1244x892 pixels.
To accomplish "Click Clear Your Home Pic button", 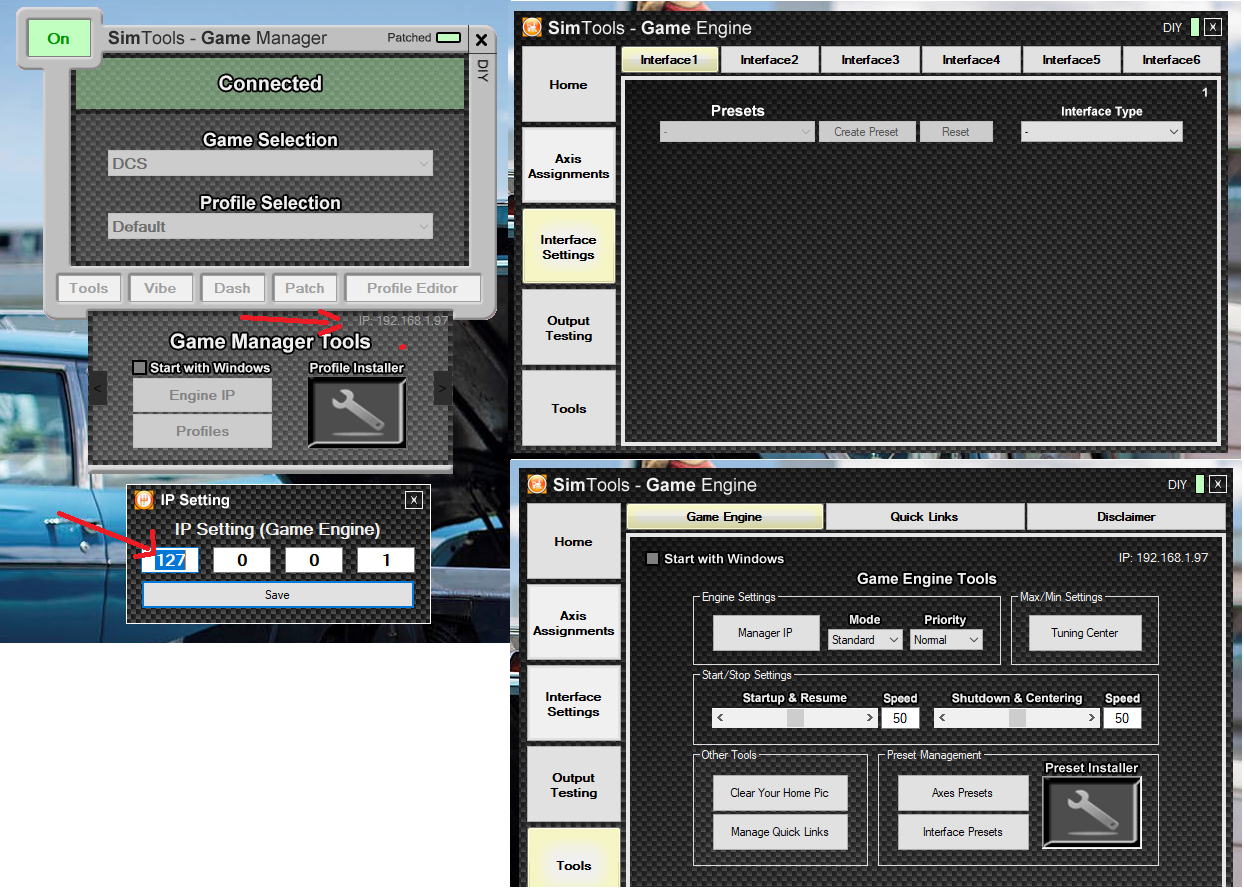I will point(780,793).
